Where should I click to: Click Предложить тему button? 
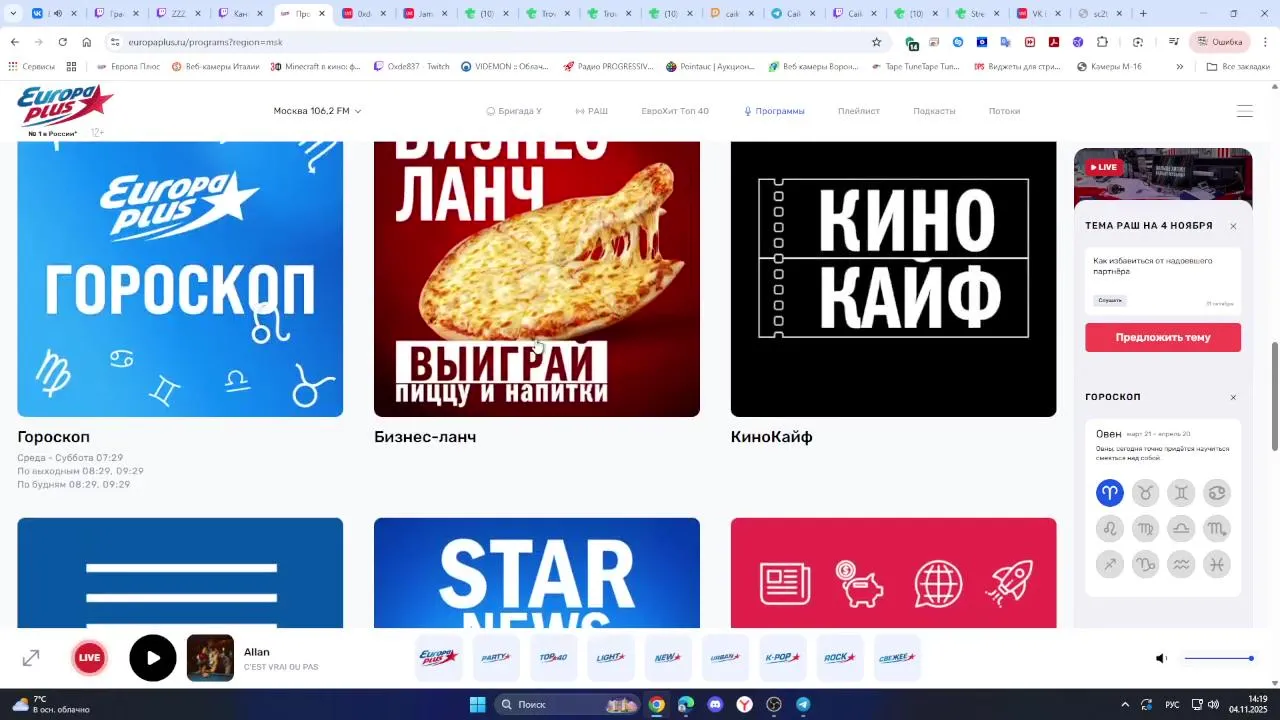coord(1163,337)
